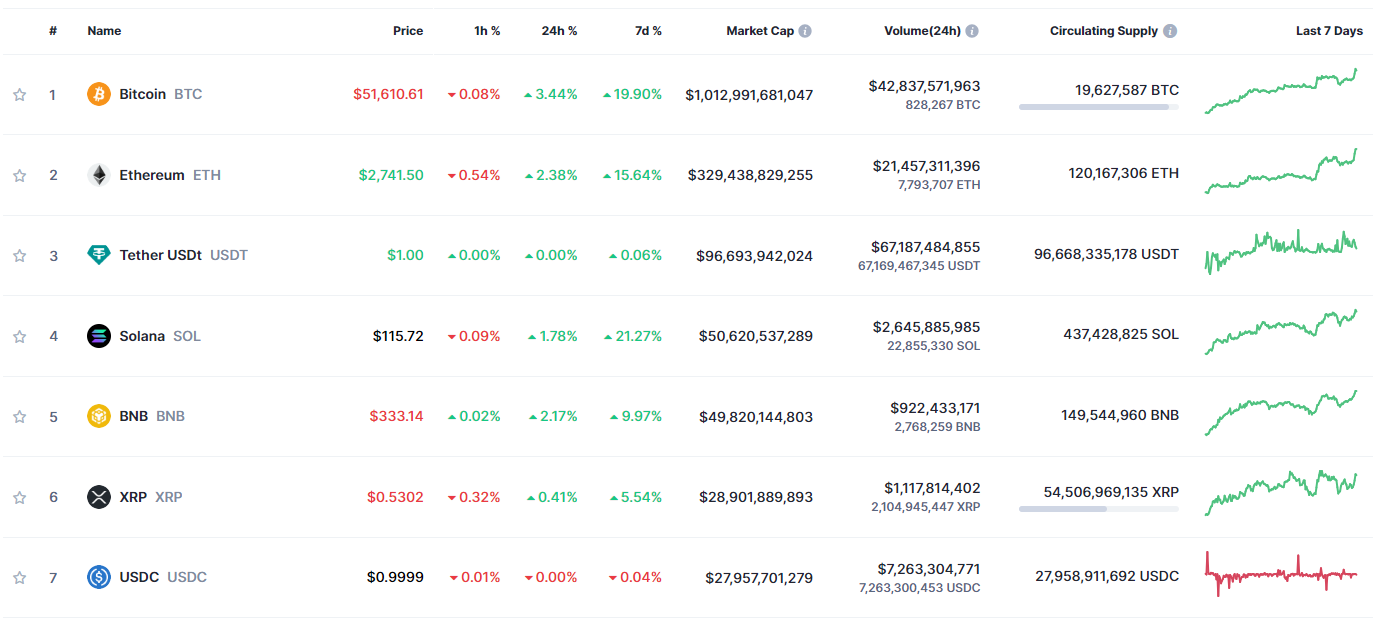Image resolution: width=1379 pixels, height=624 pixels.
Task: Click the XRP logo icon
Action: 99,497
